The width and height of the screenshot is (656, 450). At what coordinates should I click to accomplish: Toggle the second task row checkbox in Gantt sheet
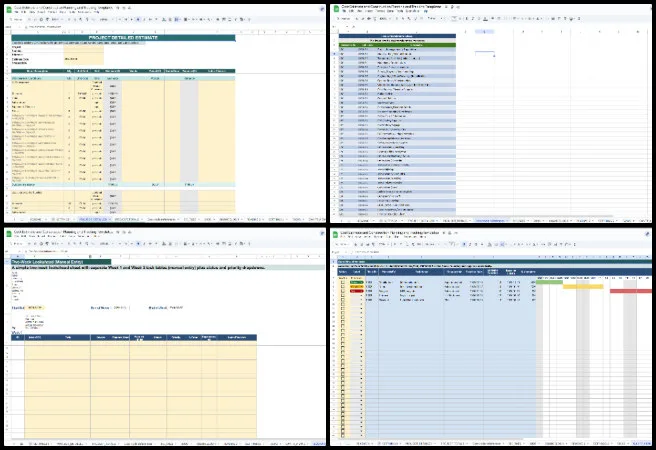point(342,287)
